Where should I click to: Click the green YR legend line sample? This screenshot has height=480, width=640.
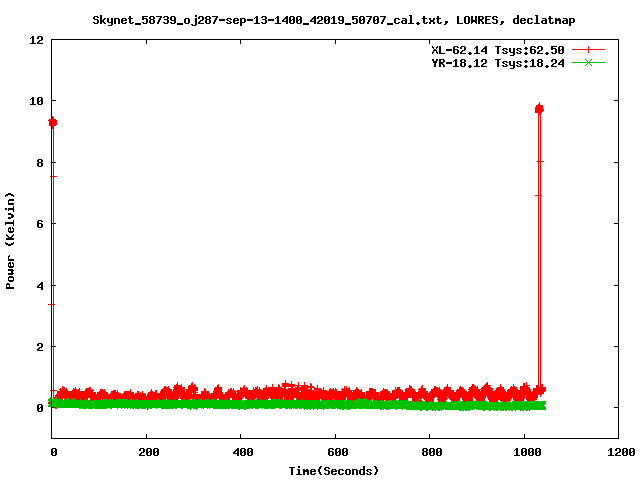pos(588,62)
